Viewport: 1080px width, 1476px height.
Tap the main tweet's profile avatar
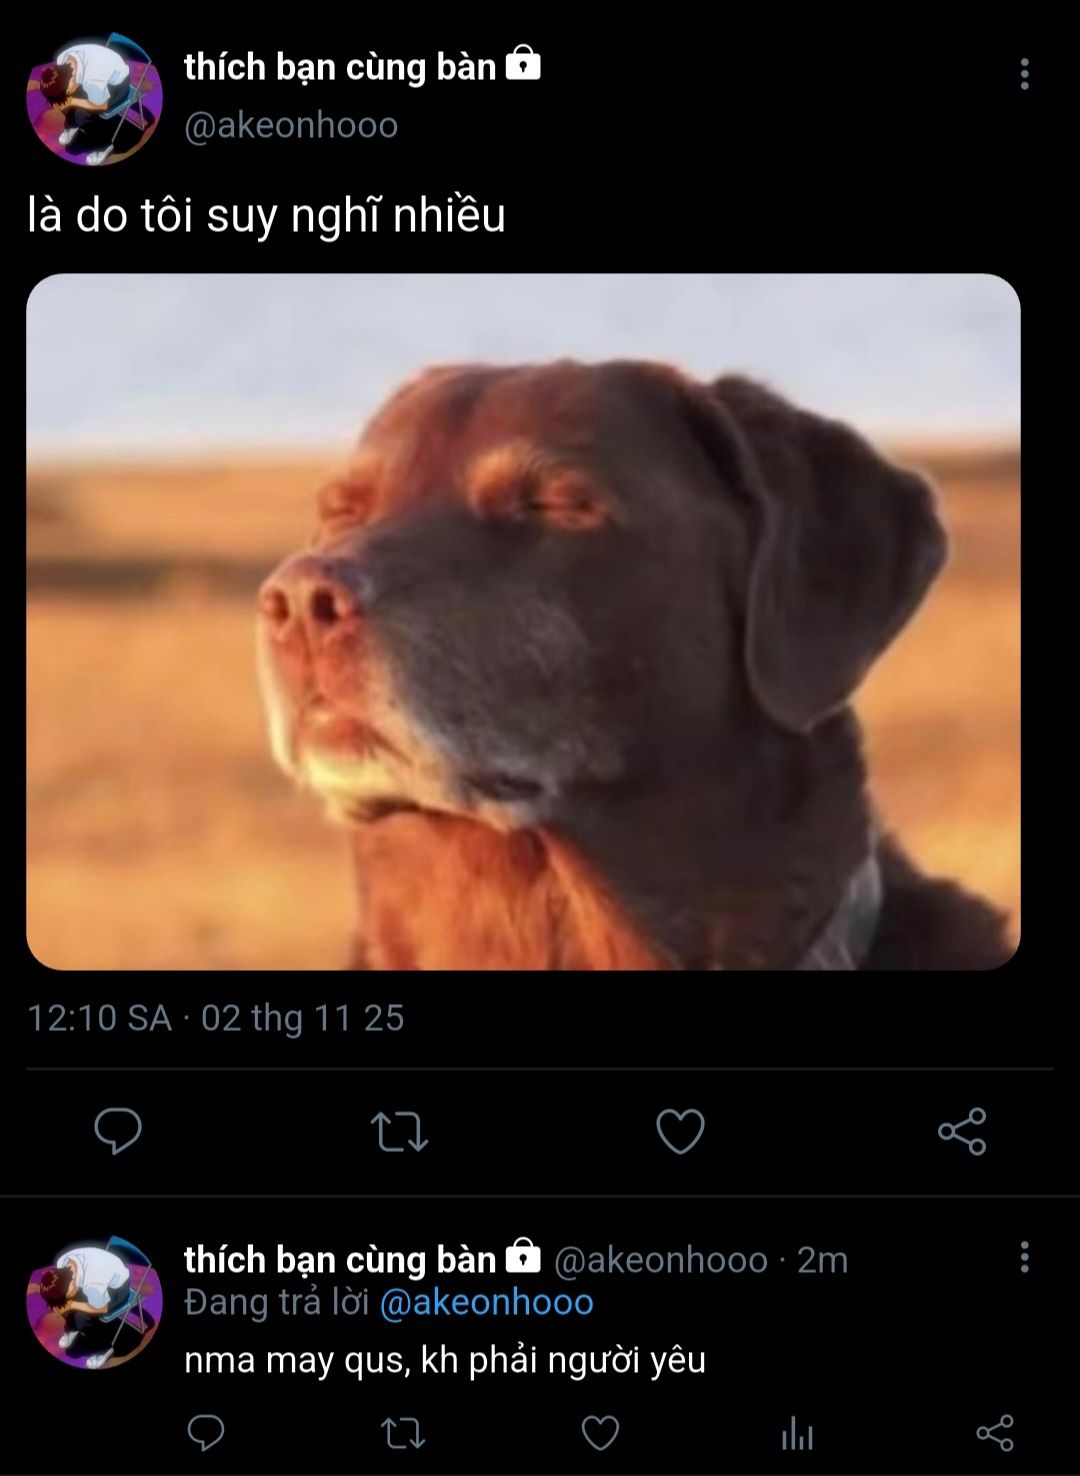click(x=94, y=98)
